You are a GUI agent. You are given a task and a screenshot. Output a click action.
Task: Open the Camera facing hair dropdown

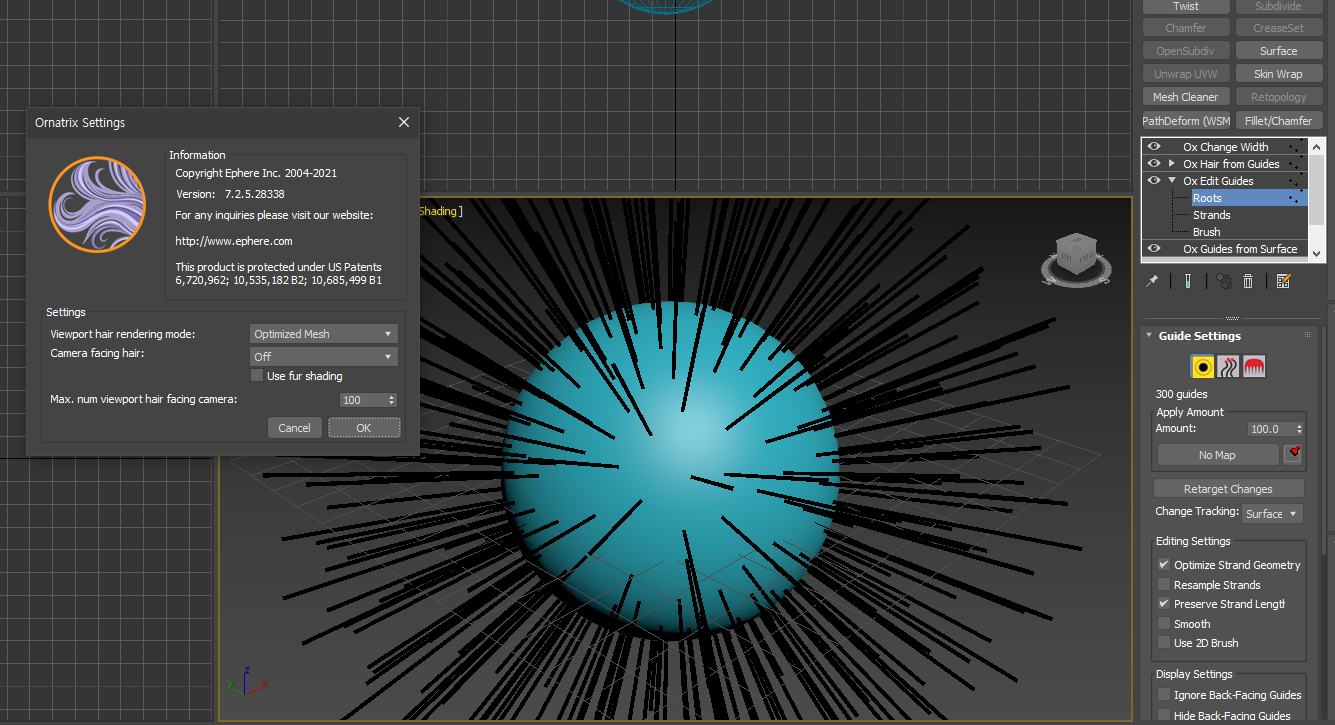point(323,357)
